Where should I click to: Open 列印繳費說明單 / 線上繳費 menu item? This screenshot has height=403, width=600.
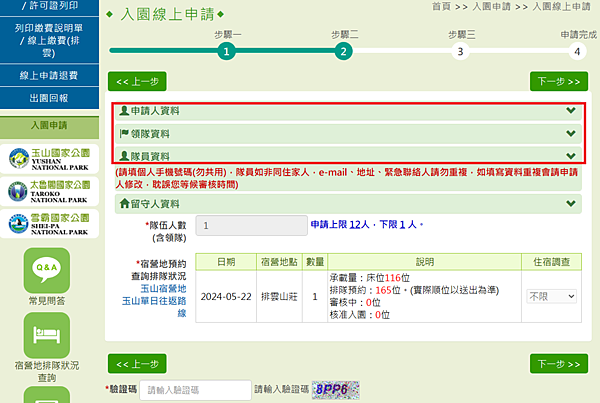coord(49,40)
